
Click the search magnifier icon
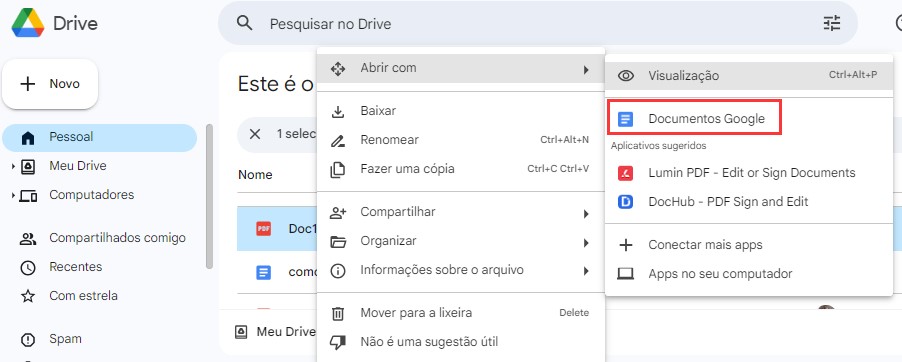click(245, 23)
